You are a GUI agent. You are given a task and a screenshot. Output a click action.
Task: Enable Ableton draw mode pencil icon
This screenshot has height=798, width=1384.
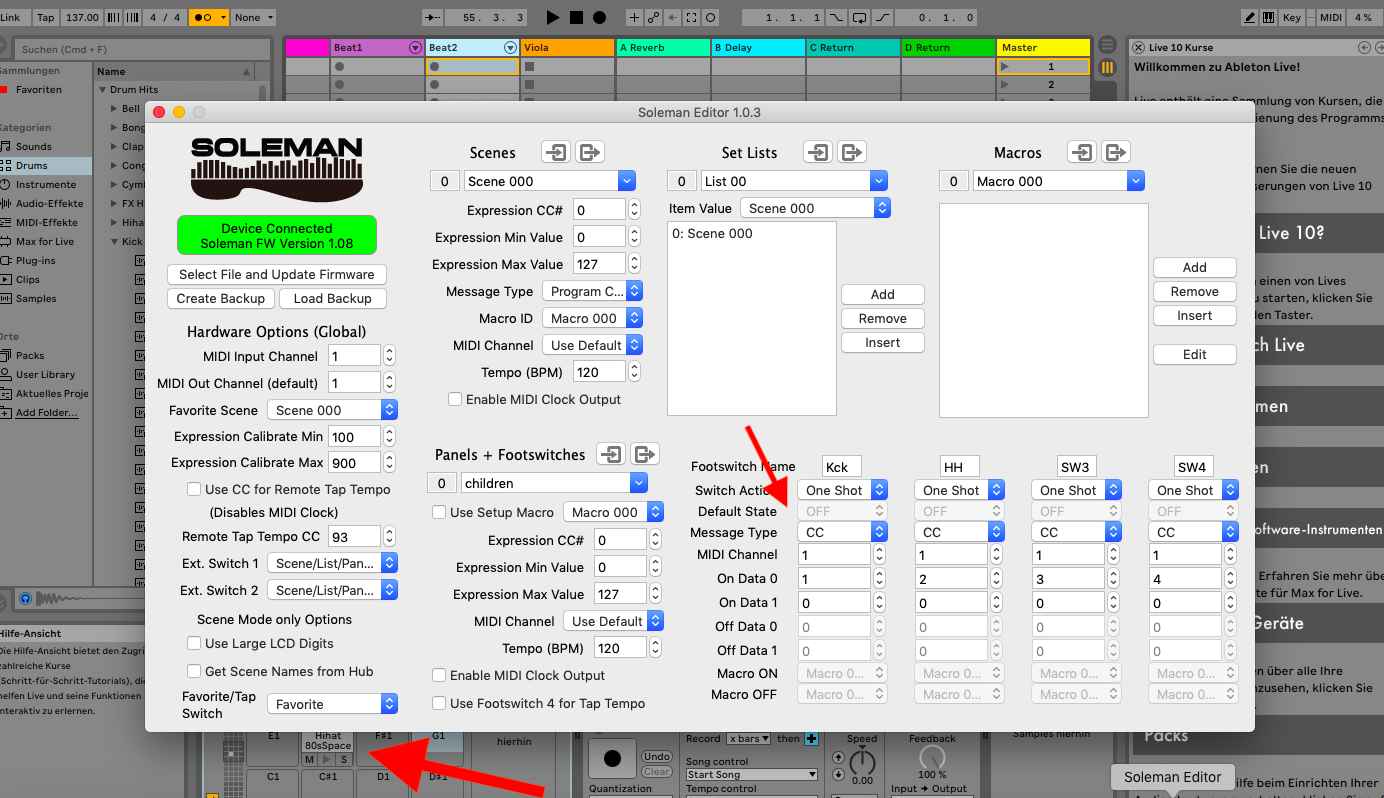point(1250,18)
